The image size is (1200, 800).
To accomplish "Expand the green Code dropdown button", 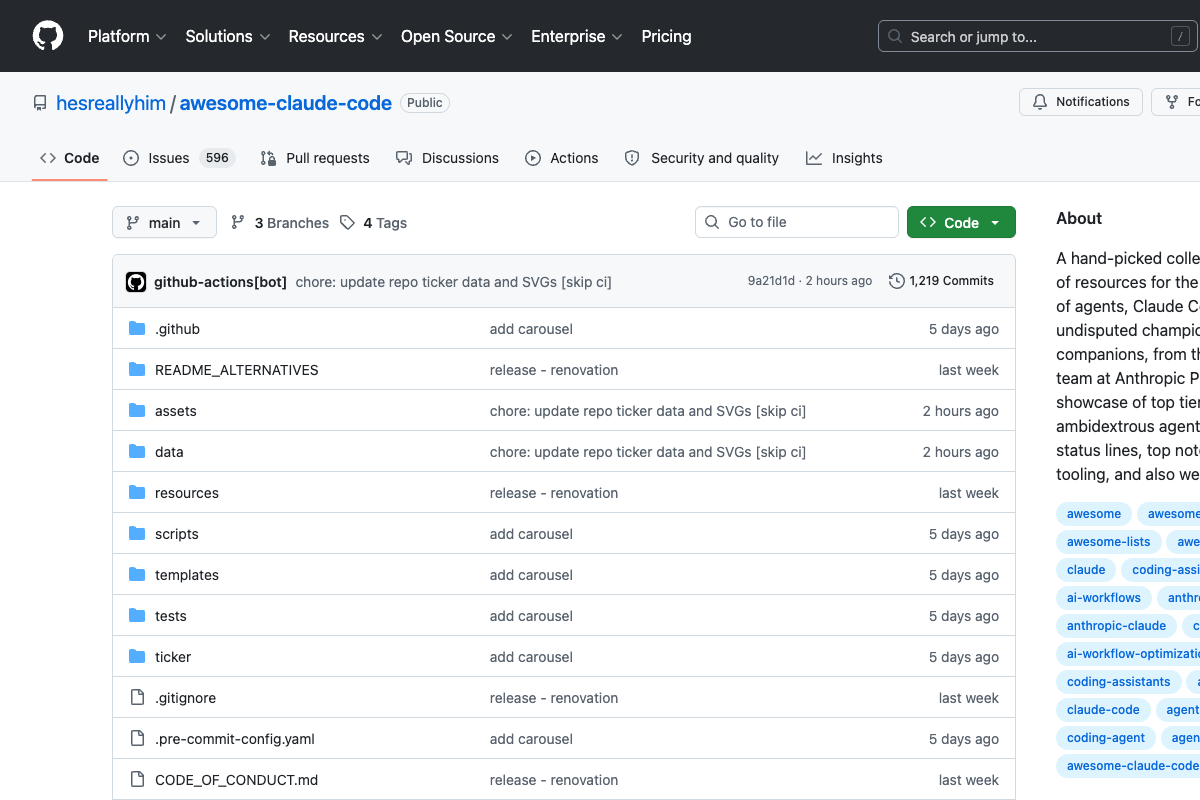I will [x=961, y=223].
